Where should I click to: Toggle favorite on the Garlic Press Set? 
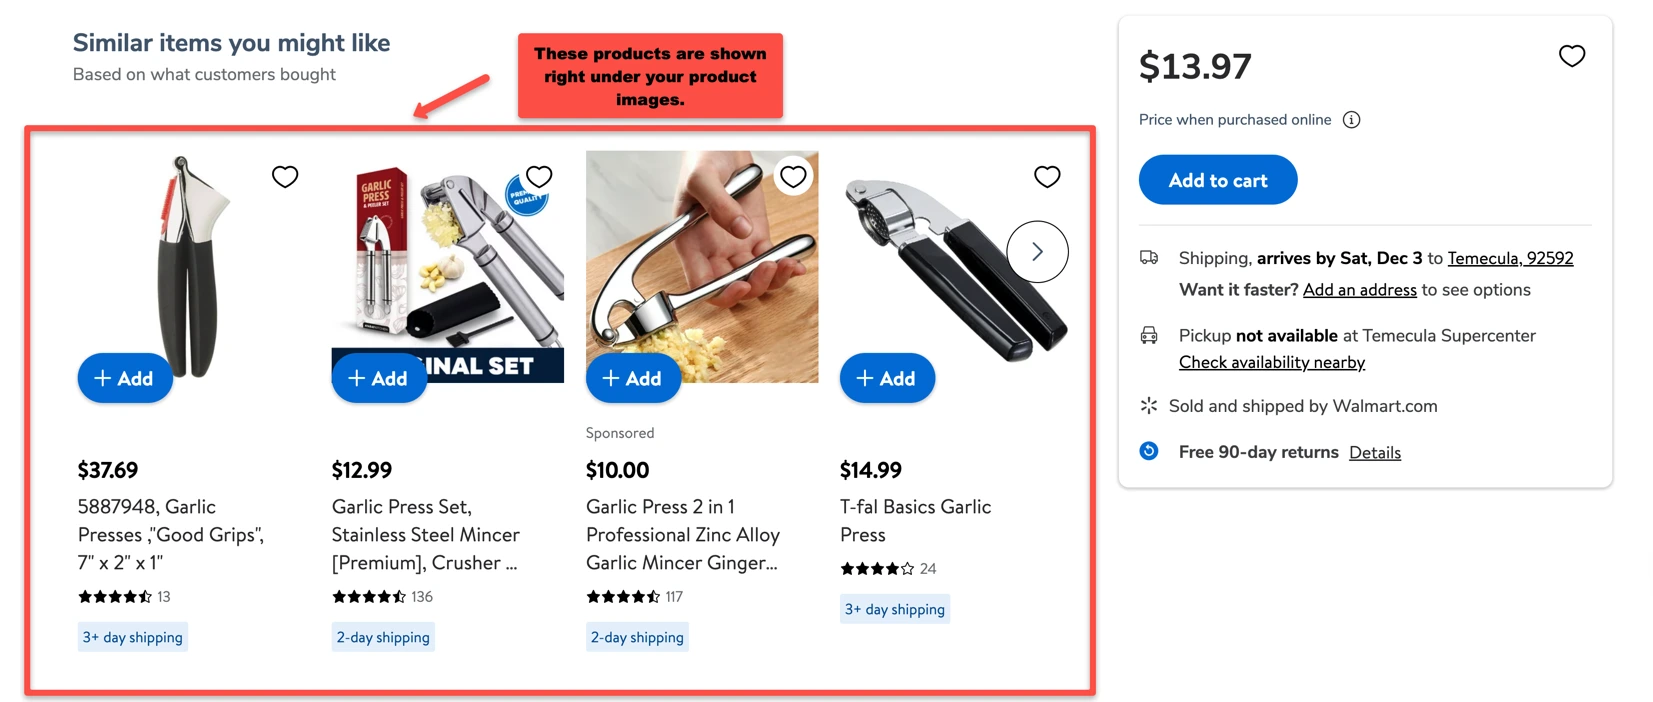click(x=539, y=176)
